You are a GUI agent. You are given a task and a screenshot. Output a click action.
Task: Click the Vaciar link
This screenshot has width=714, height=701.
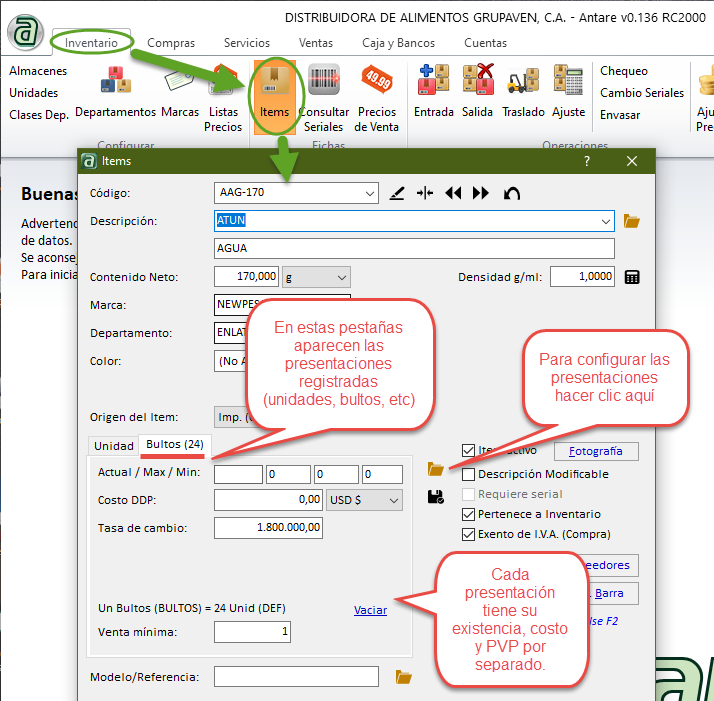[x=370, y=610]
